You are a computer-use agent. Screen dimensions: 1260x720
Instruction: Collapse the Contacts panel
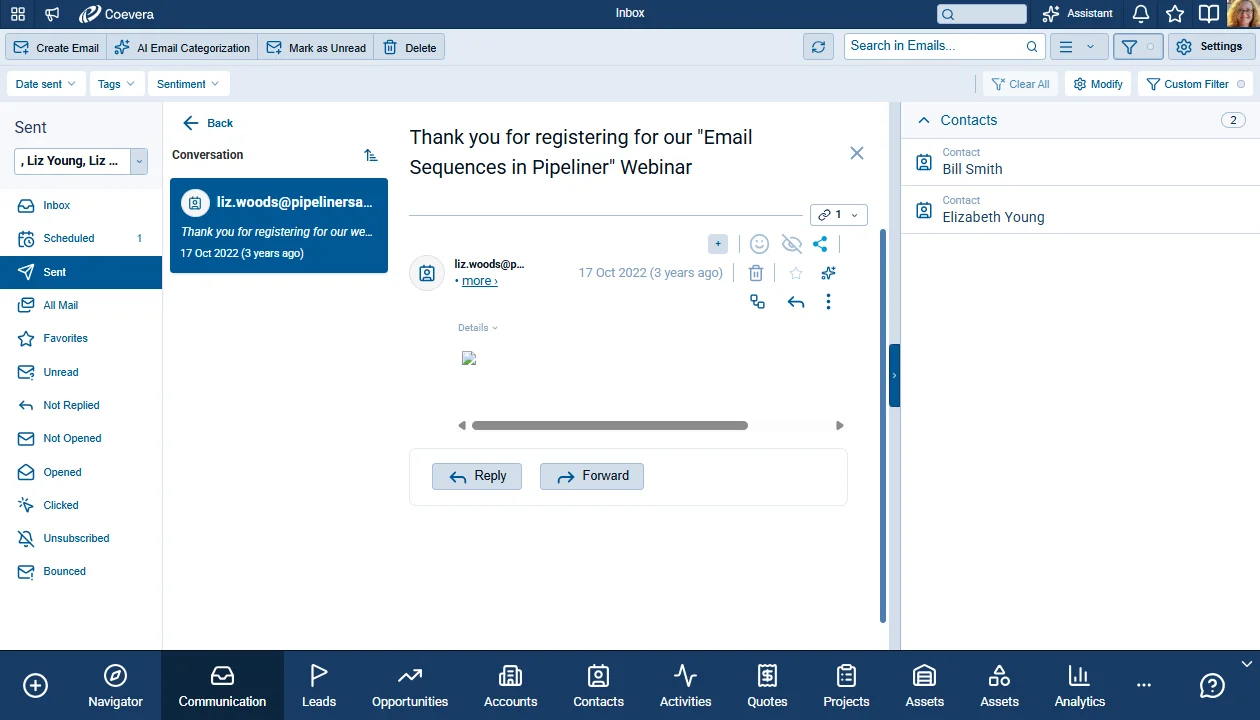coord(925,120)
